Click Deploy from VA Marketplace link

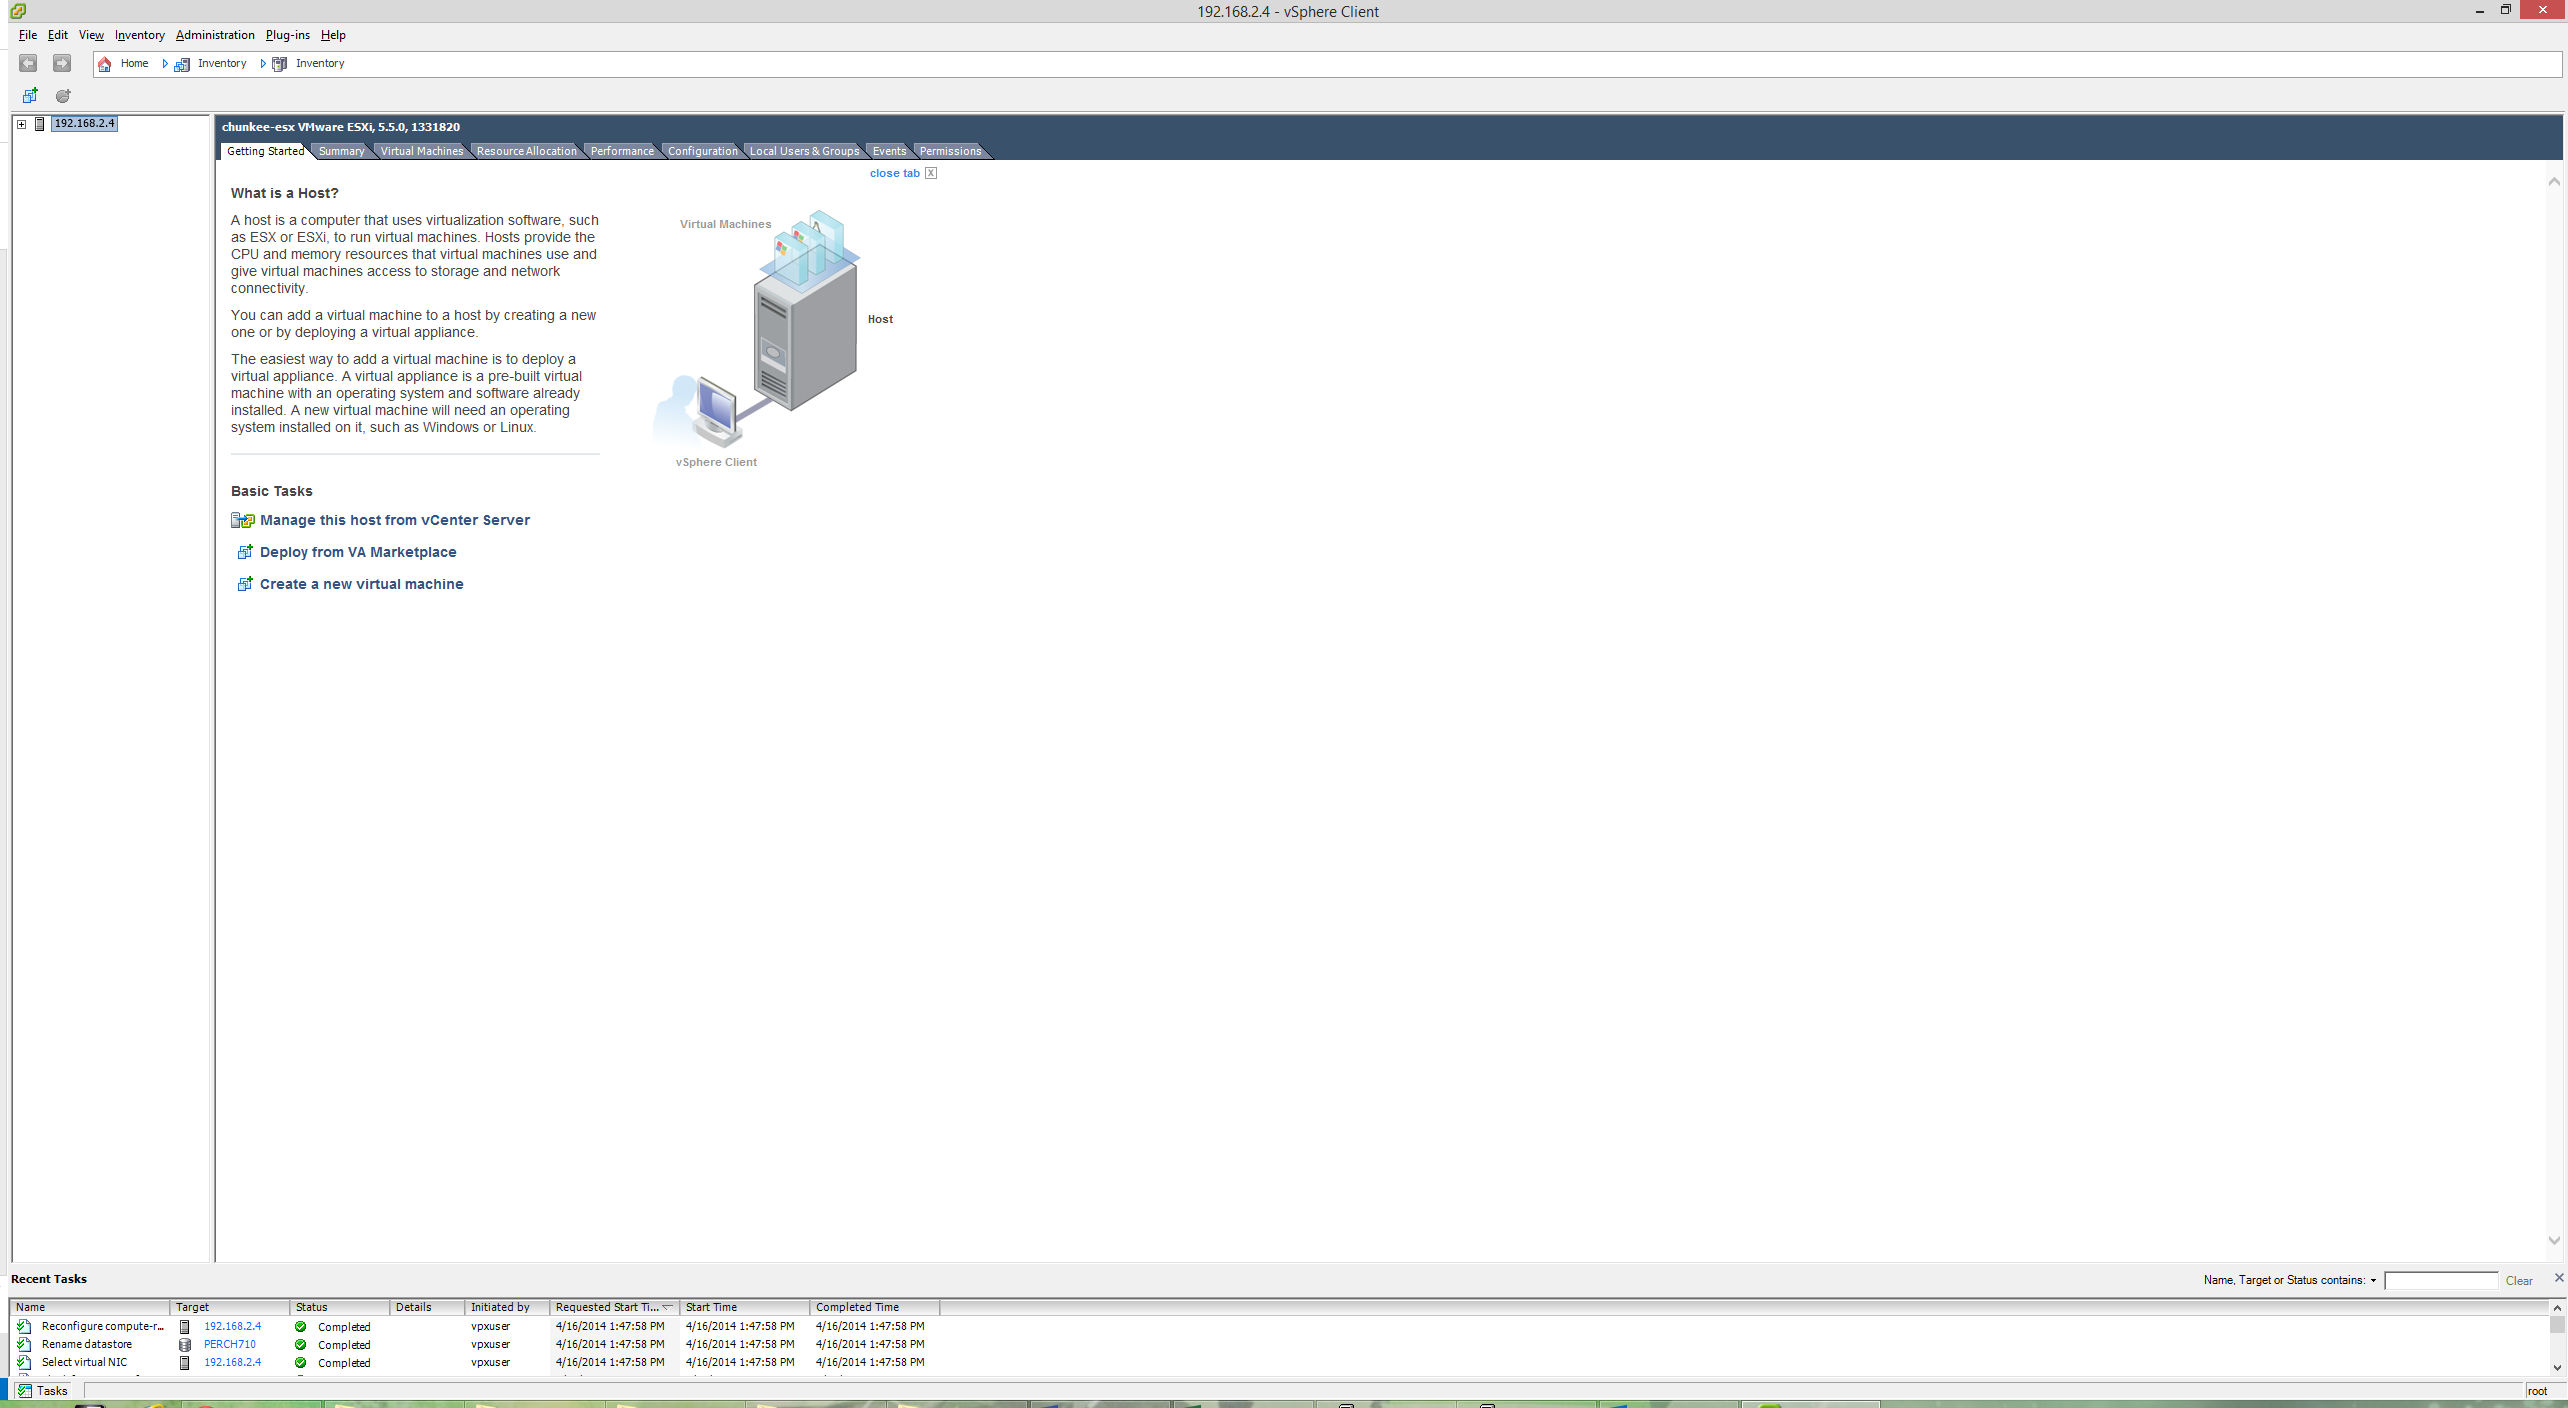pyautogui.click(x=358, y=552)
